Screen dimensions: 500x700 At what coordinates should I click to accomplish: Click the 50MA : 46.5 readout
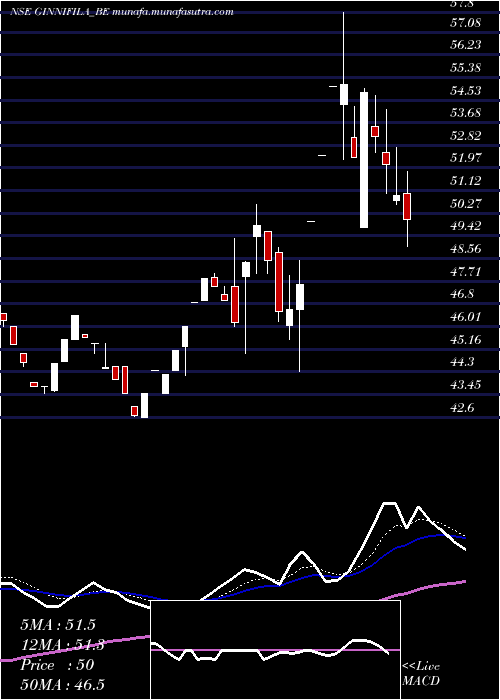pyautogui.click(x=62, y=684)
